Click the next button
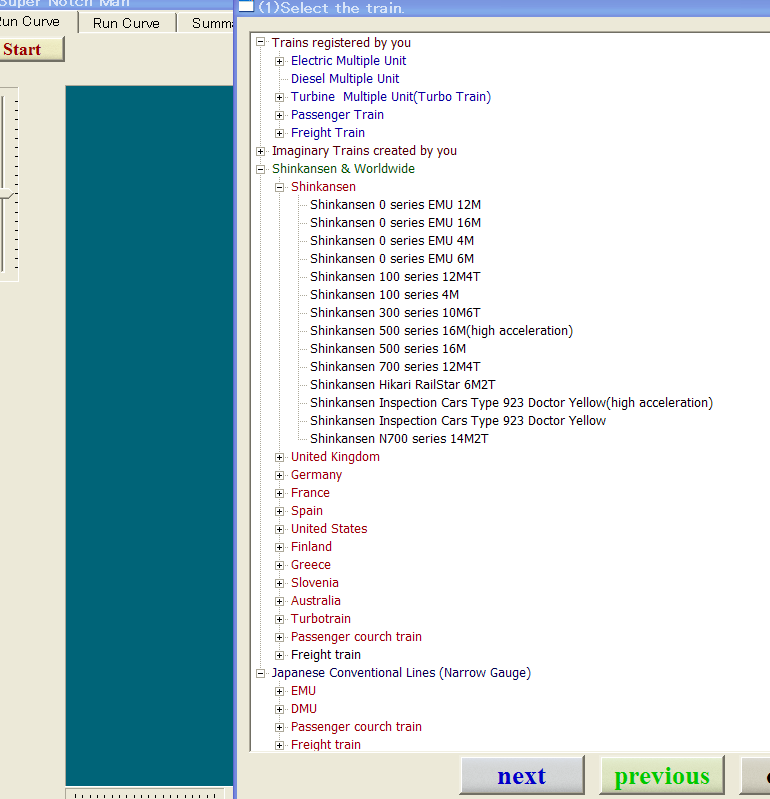 point(522,776)
